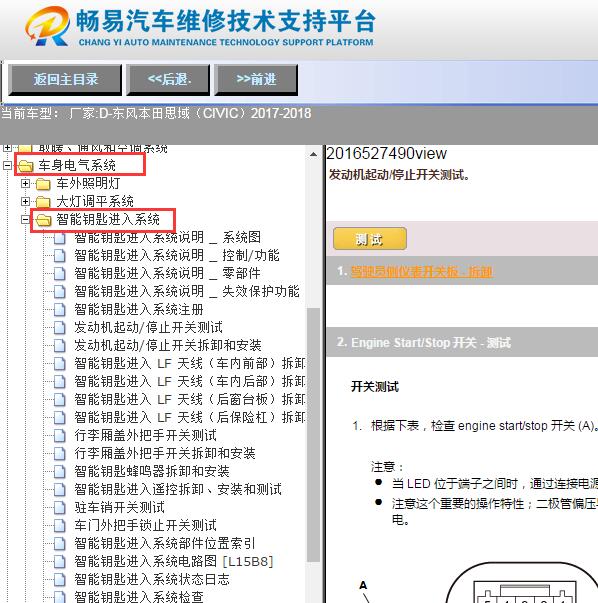Select 车门外把手锁止开关测试 entry
The height and width of the screenshot is (603, 598).
coord(145,525)
